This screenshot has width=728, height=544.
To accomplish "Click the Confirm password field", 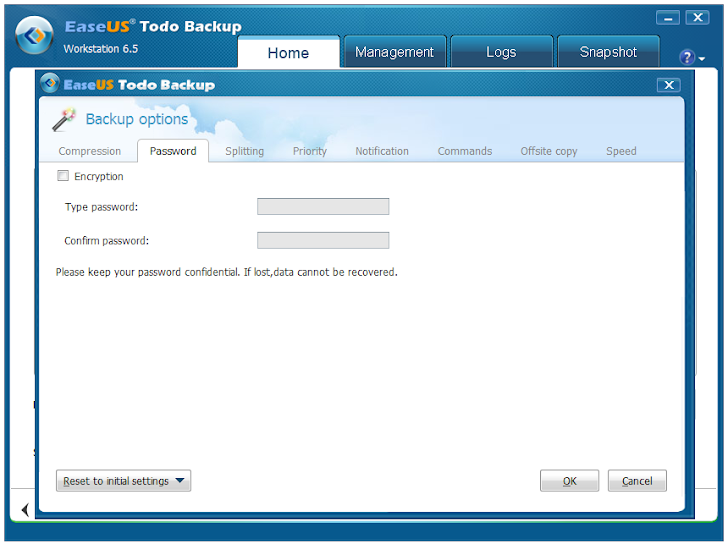I will tap(323, 240).
